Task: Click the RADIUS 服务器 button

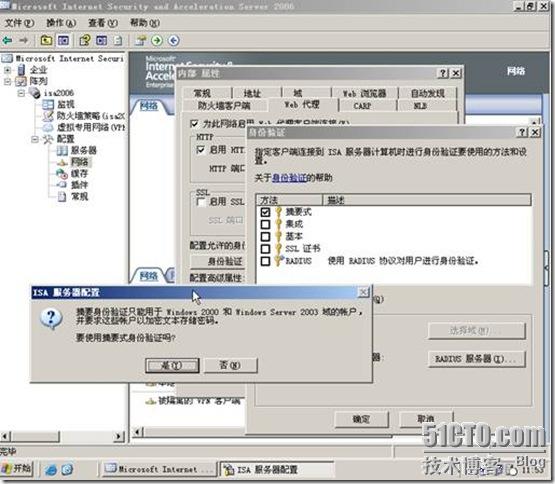Action: click(476, 359)
